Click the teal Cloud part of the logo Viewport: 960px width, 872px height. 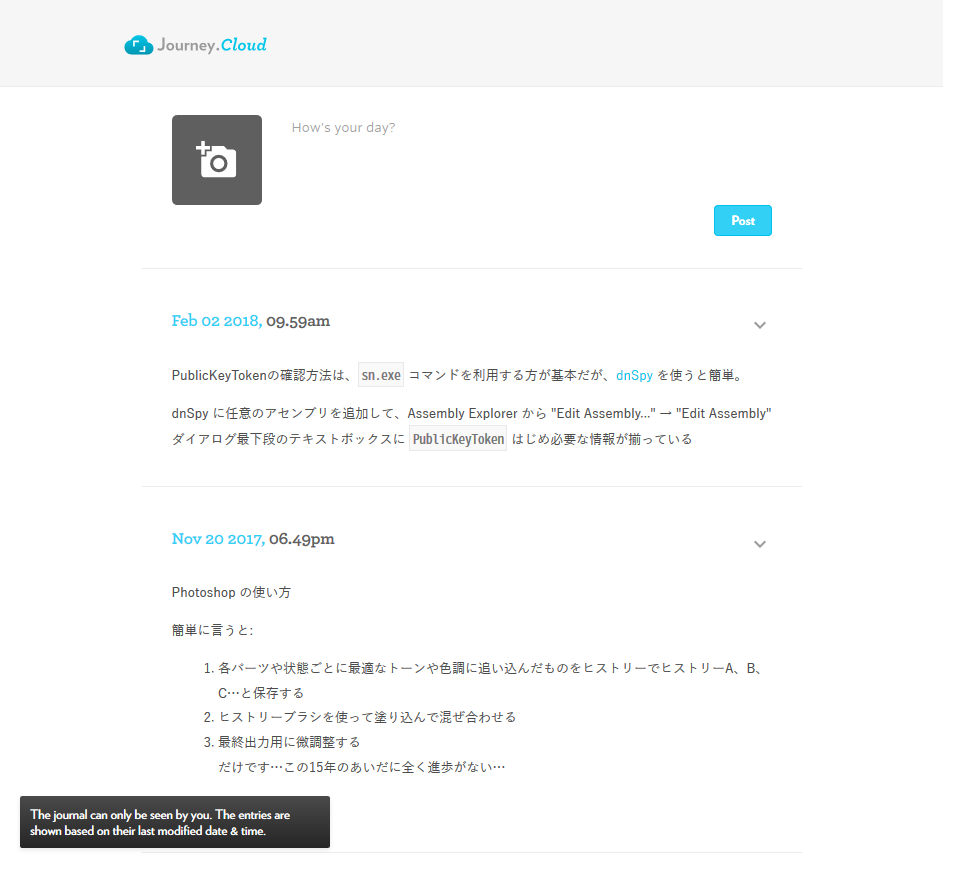click(x=244, y=44)
